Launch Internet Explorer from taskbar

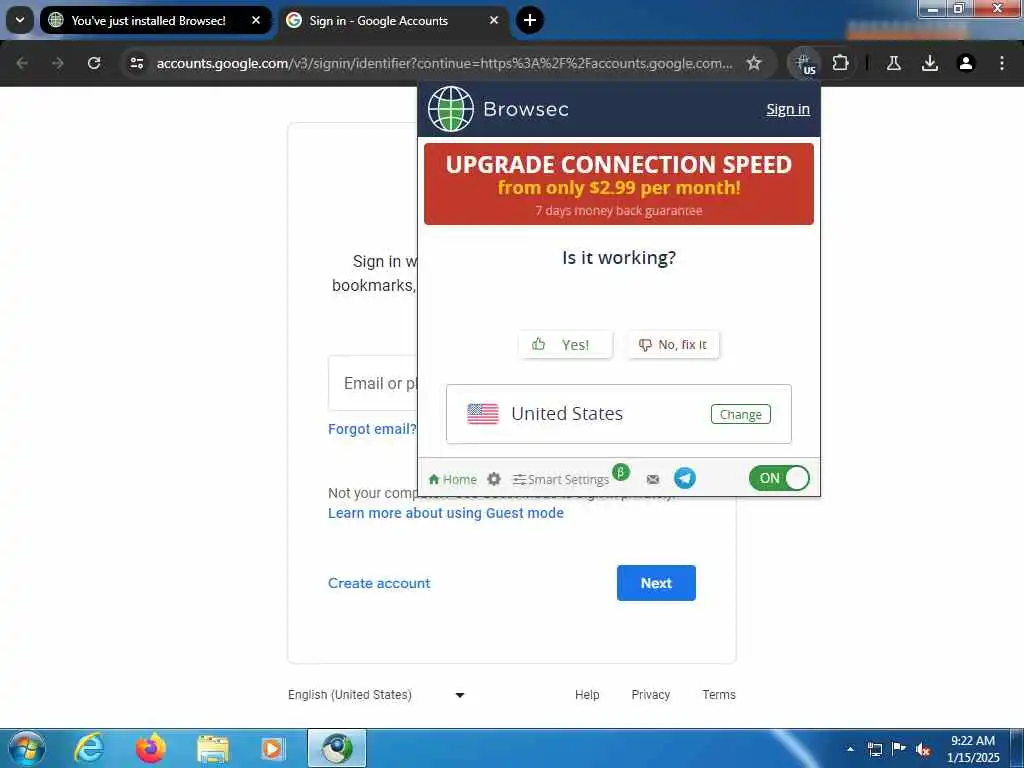89,748
